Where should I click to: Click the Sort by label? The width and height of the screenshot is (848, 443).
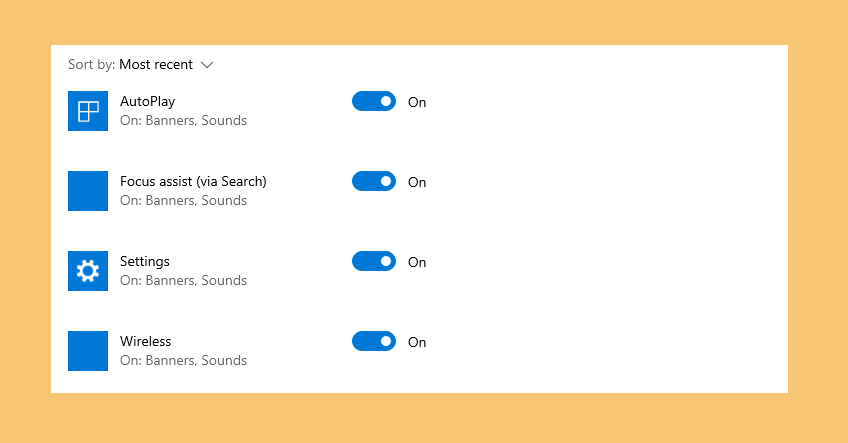91,64
